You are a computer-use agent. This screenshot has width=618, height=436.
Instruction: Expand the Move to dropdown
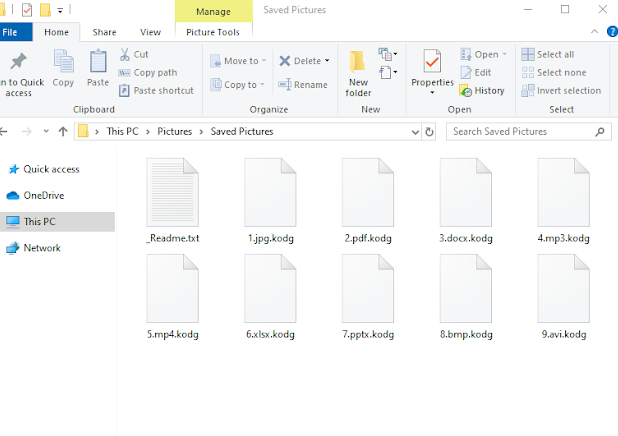263,61
